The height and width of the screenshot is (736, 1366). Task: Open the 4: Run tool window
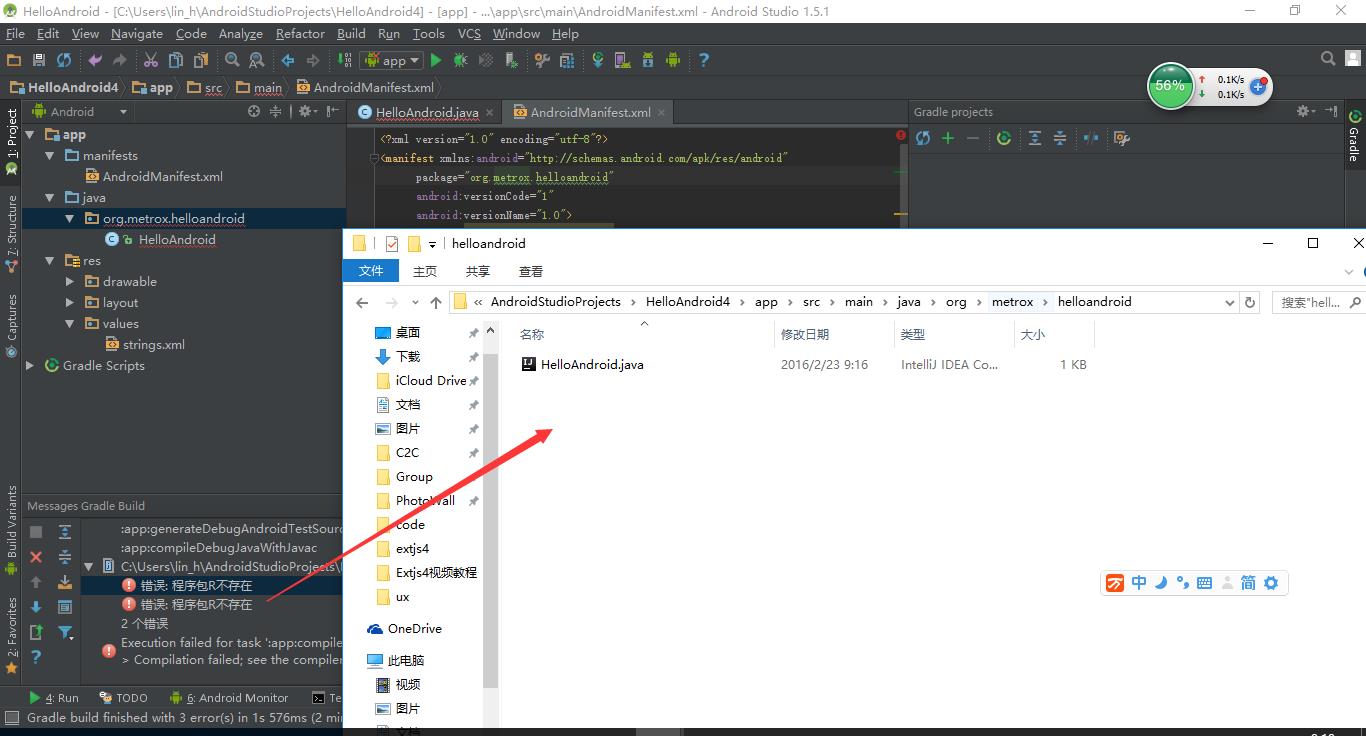[55, 698]
